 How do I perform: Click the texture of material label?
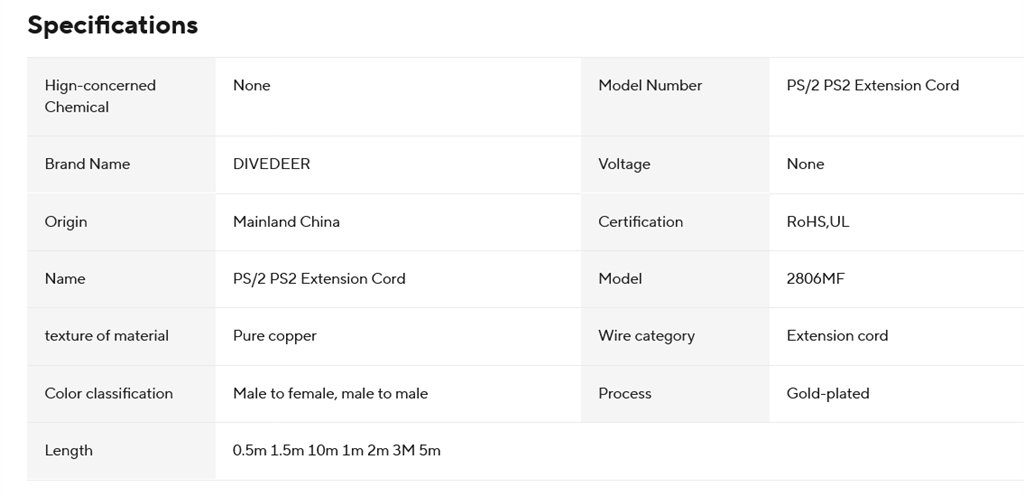pos(106,336)
